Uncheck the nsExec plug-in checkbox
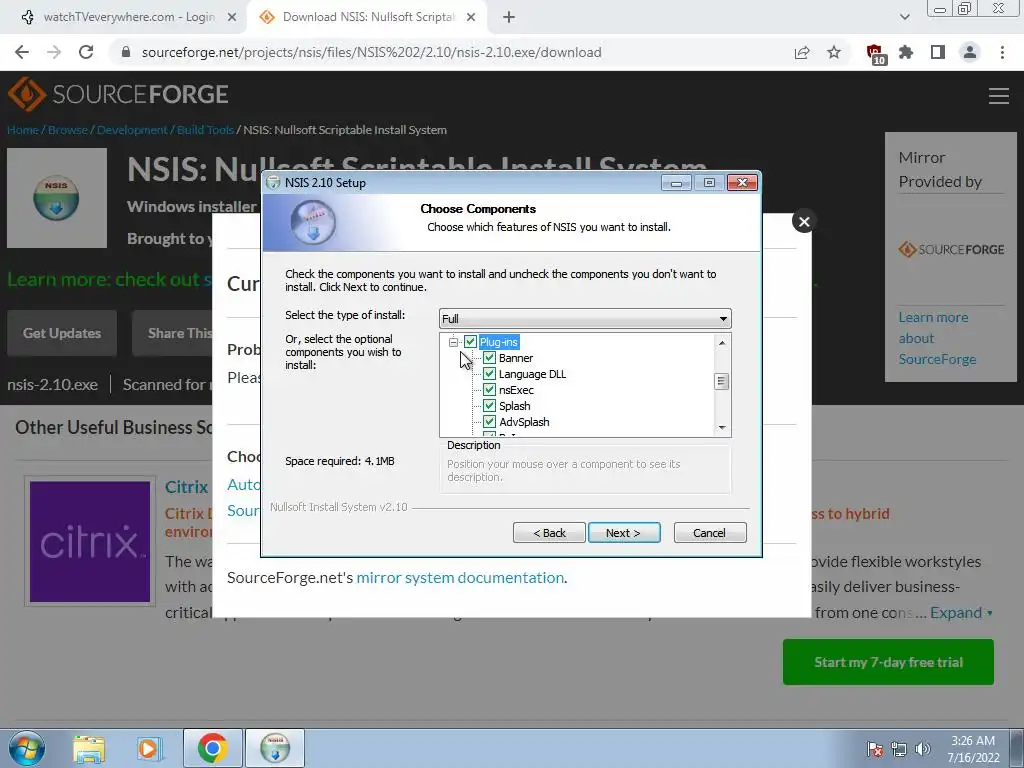1024x768 pixels. pos(489,389)
